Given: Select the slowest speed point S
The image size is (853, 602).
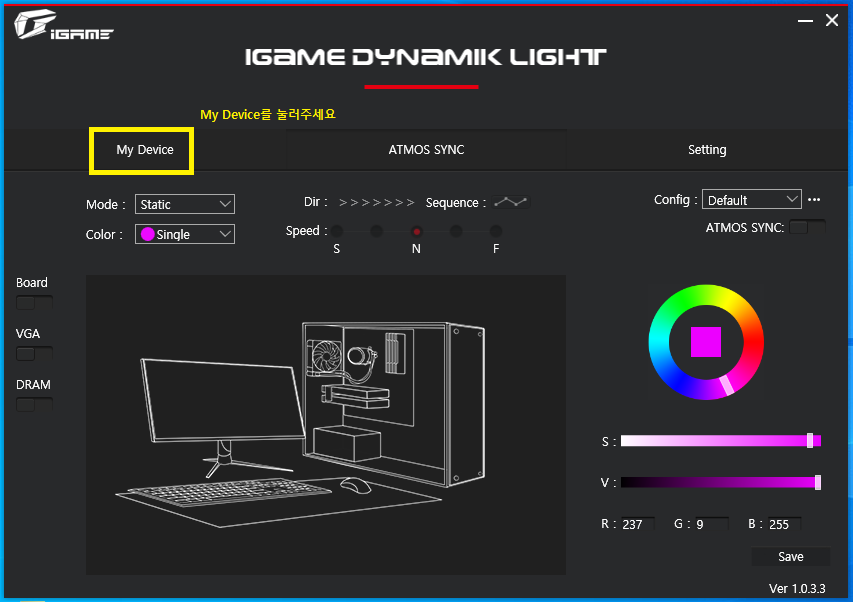Looking at the screenshot, I should (337, 232).
